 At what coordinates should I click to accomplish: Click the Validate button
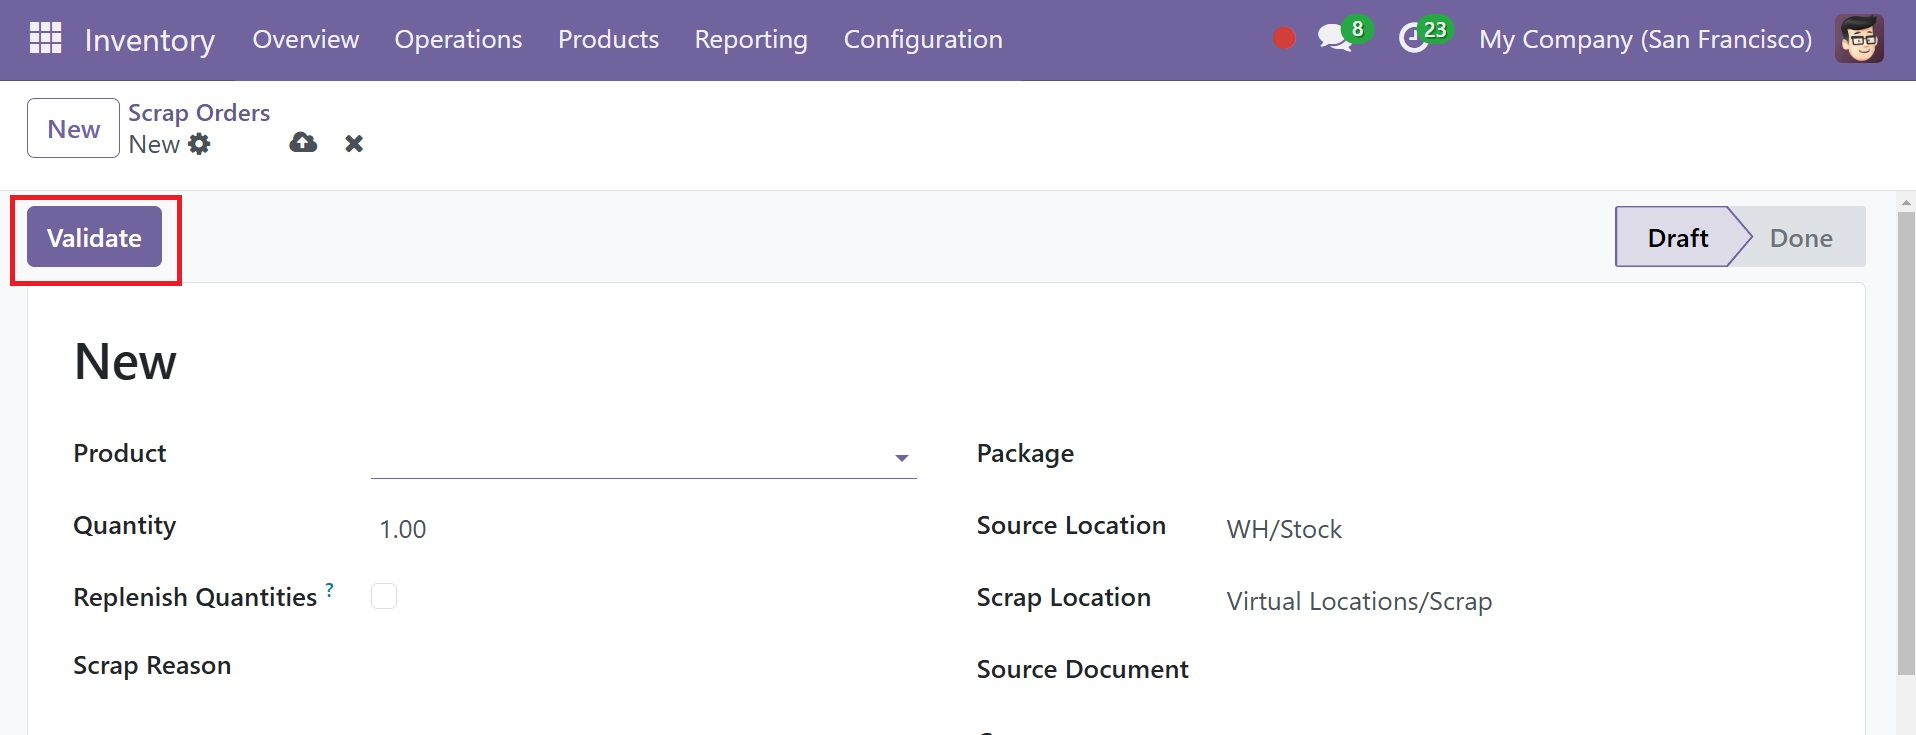coord(94,237)
